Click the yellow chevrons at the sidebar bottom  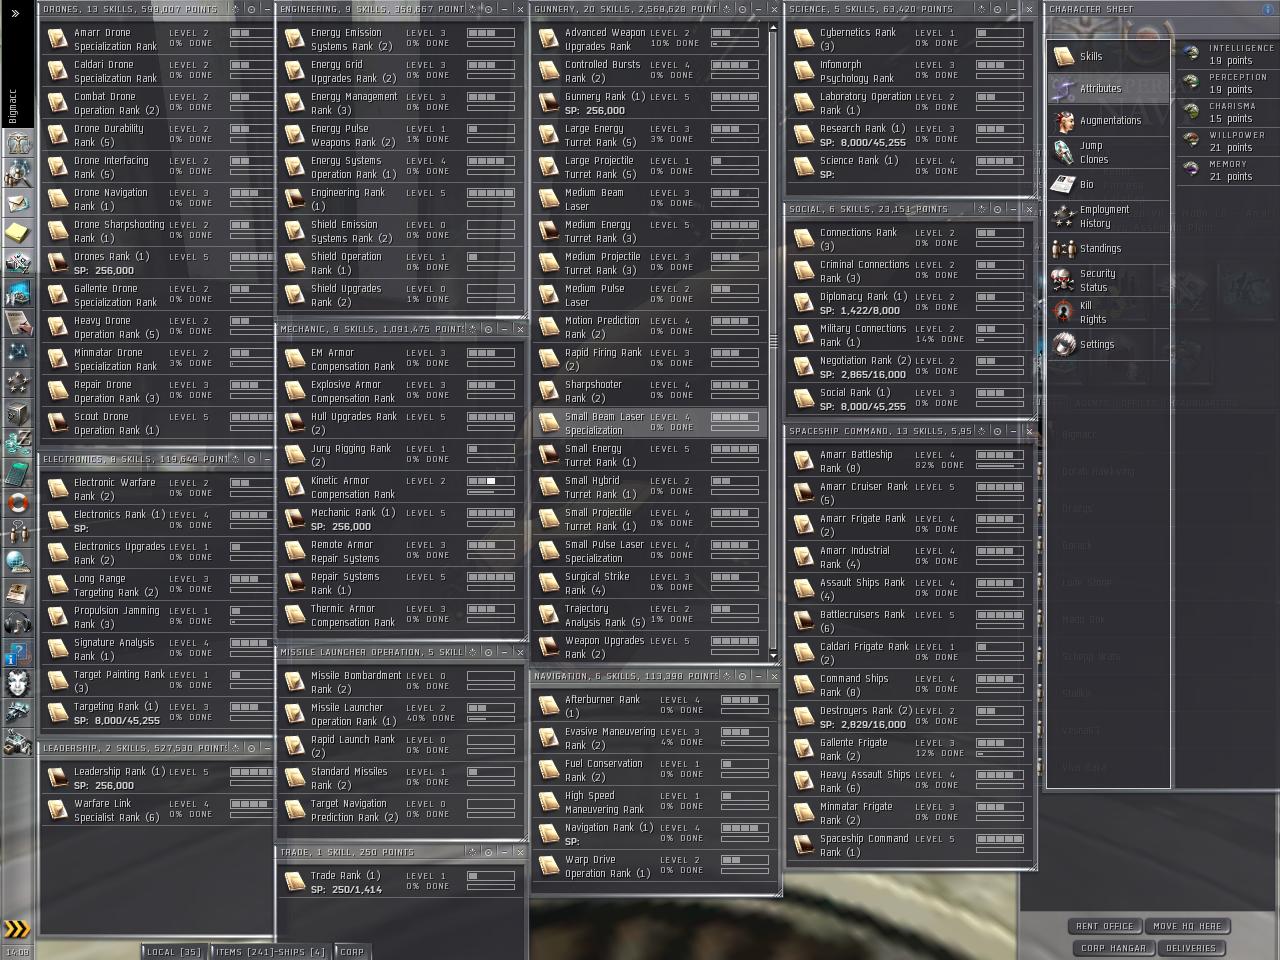tap(17, 929)
